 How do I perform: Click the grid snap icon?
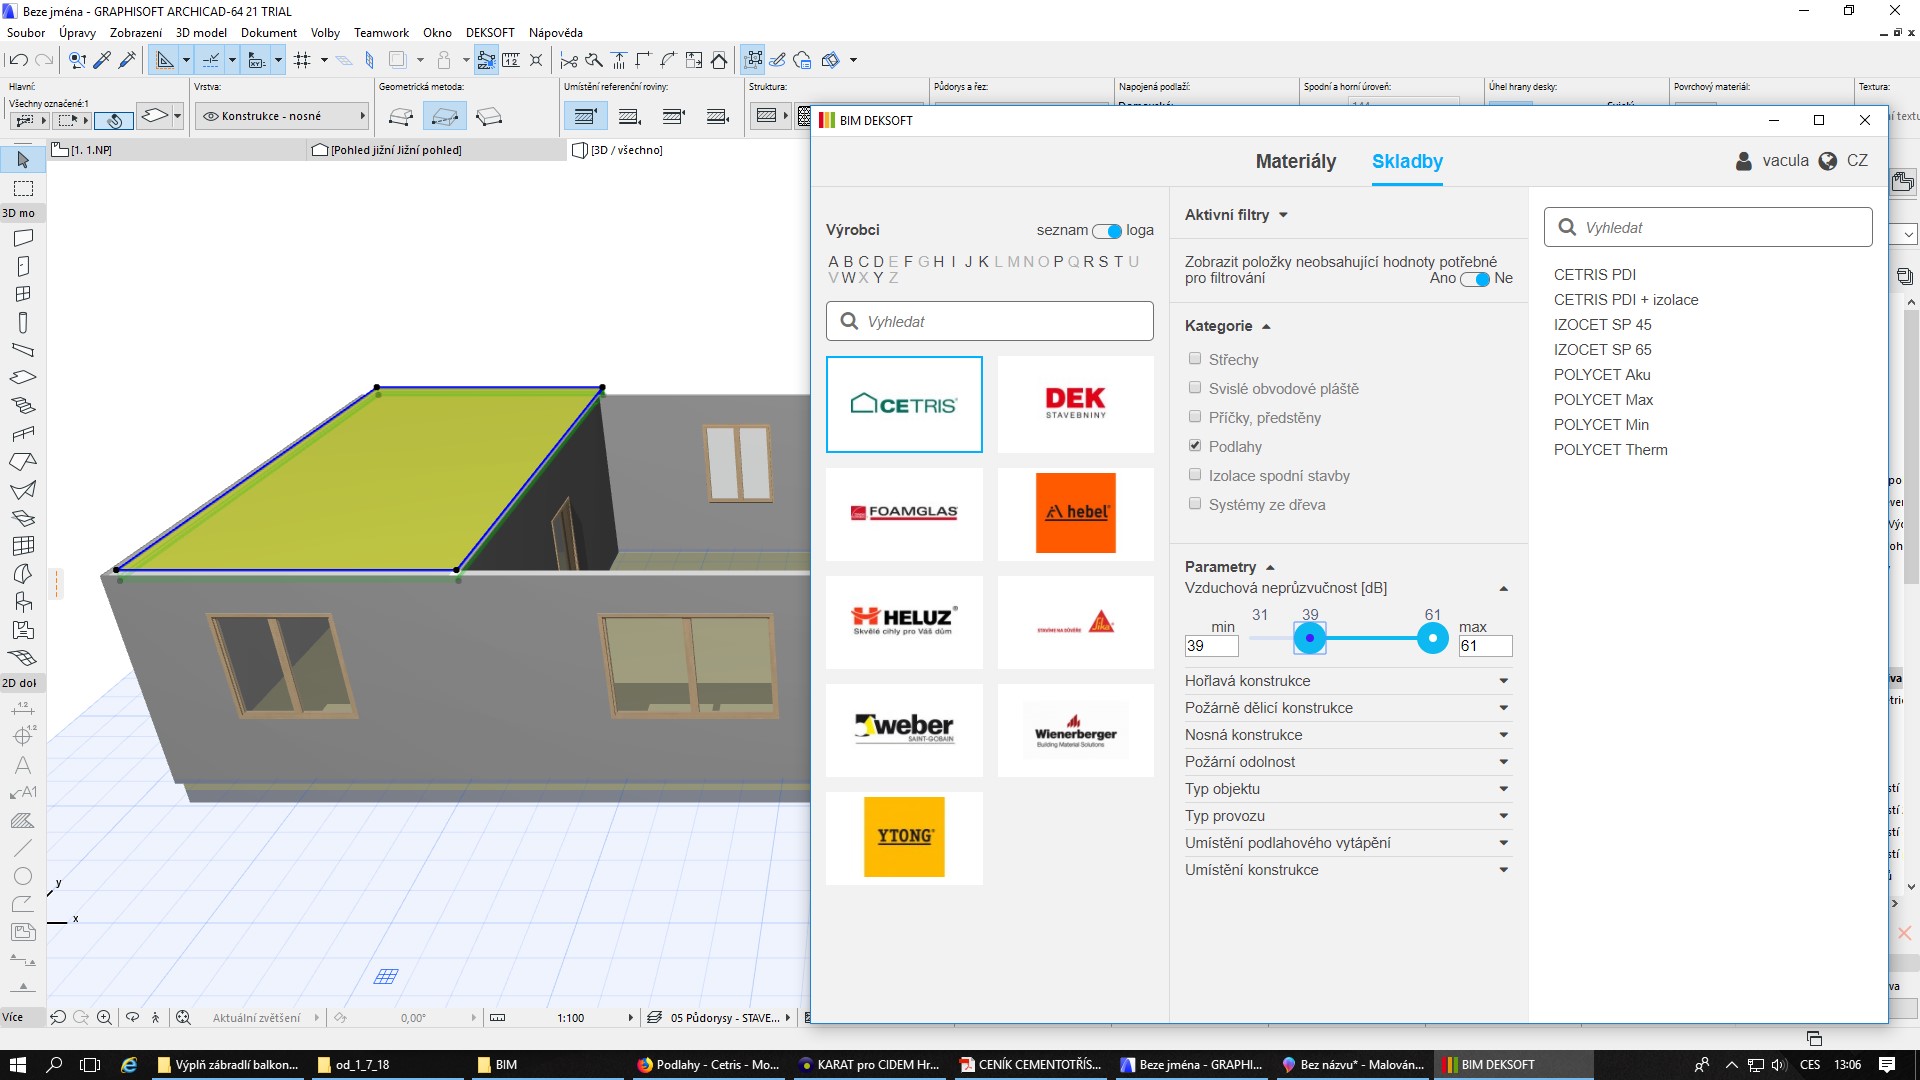tap(302, 60)
